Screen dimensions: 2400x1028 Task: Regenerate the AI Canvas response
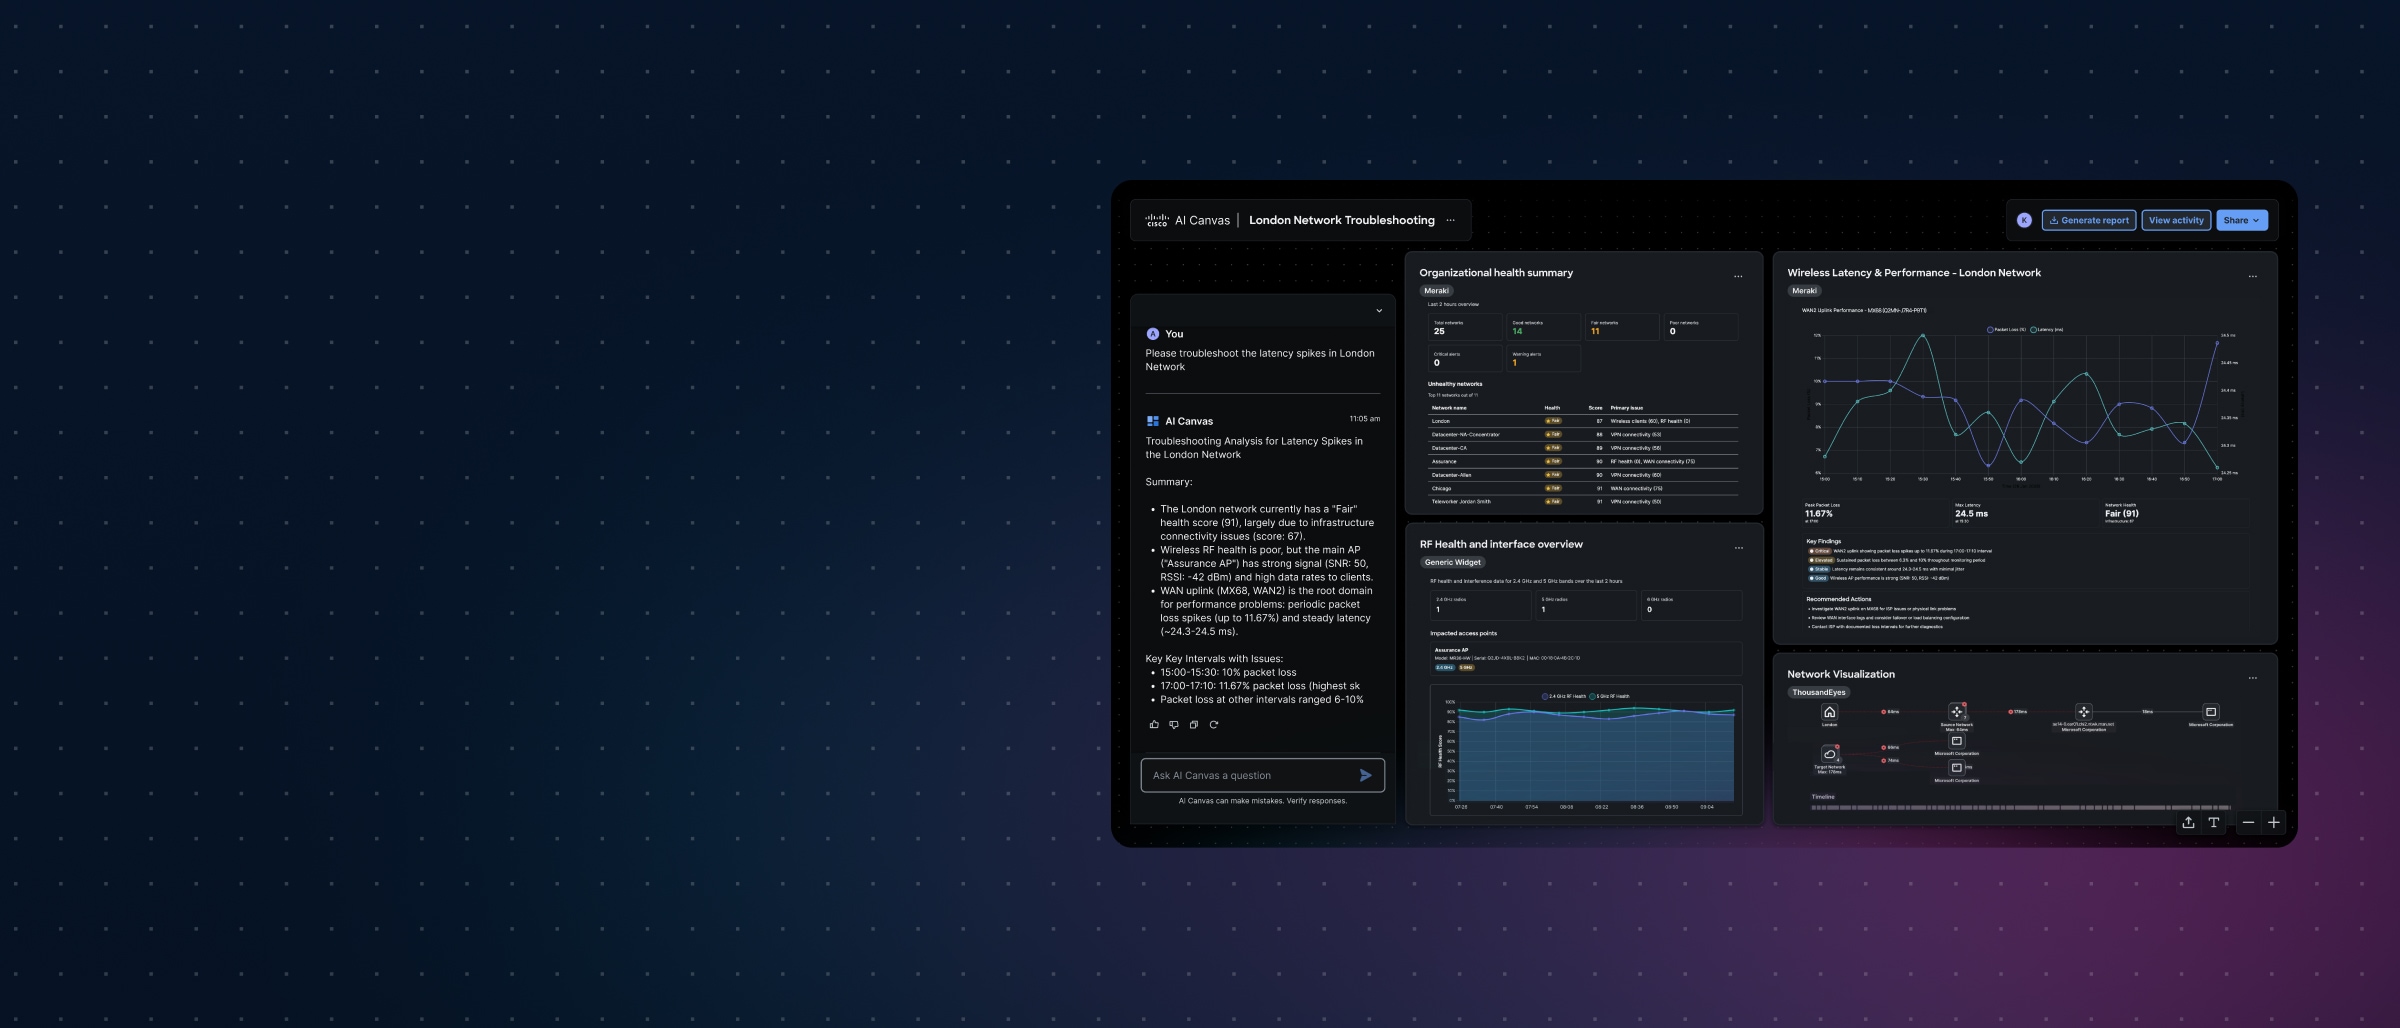(1213, 724)
